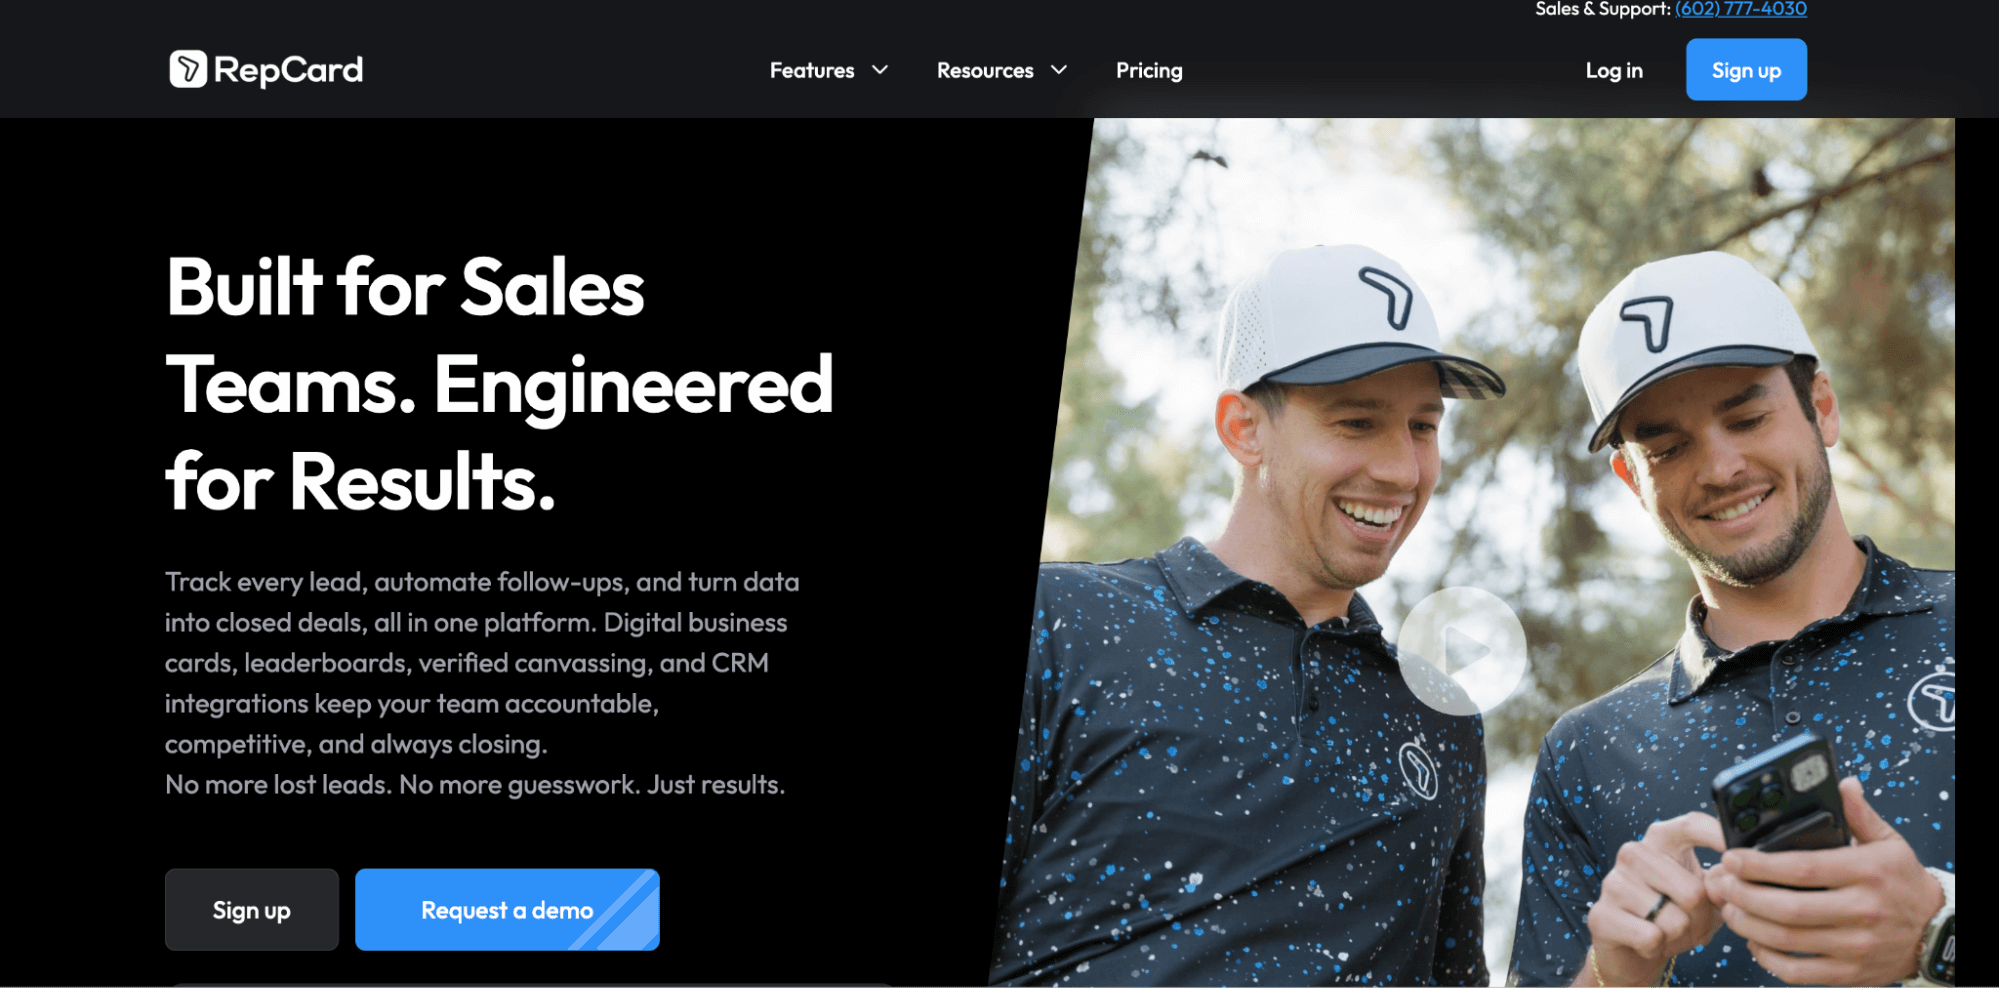The height and width of the screenshot is (988, 1999).
Task: Click the logo on the left man's cap
Action: pos(1387,297)
